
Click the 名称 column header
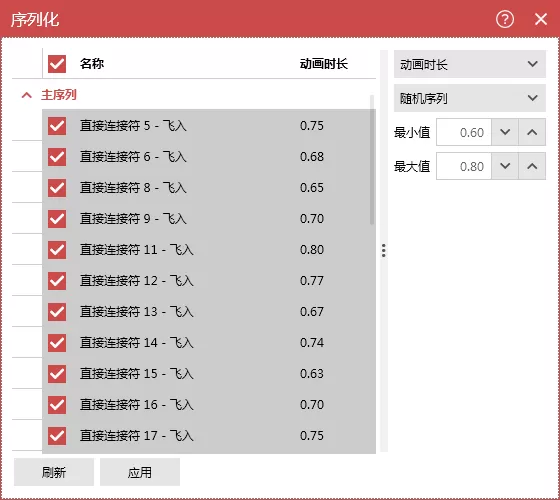click(x=92, y=64)
